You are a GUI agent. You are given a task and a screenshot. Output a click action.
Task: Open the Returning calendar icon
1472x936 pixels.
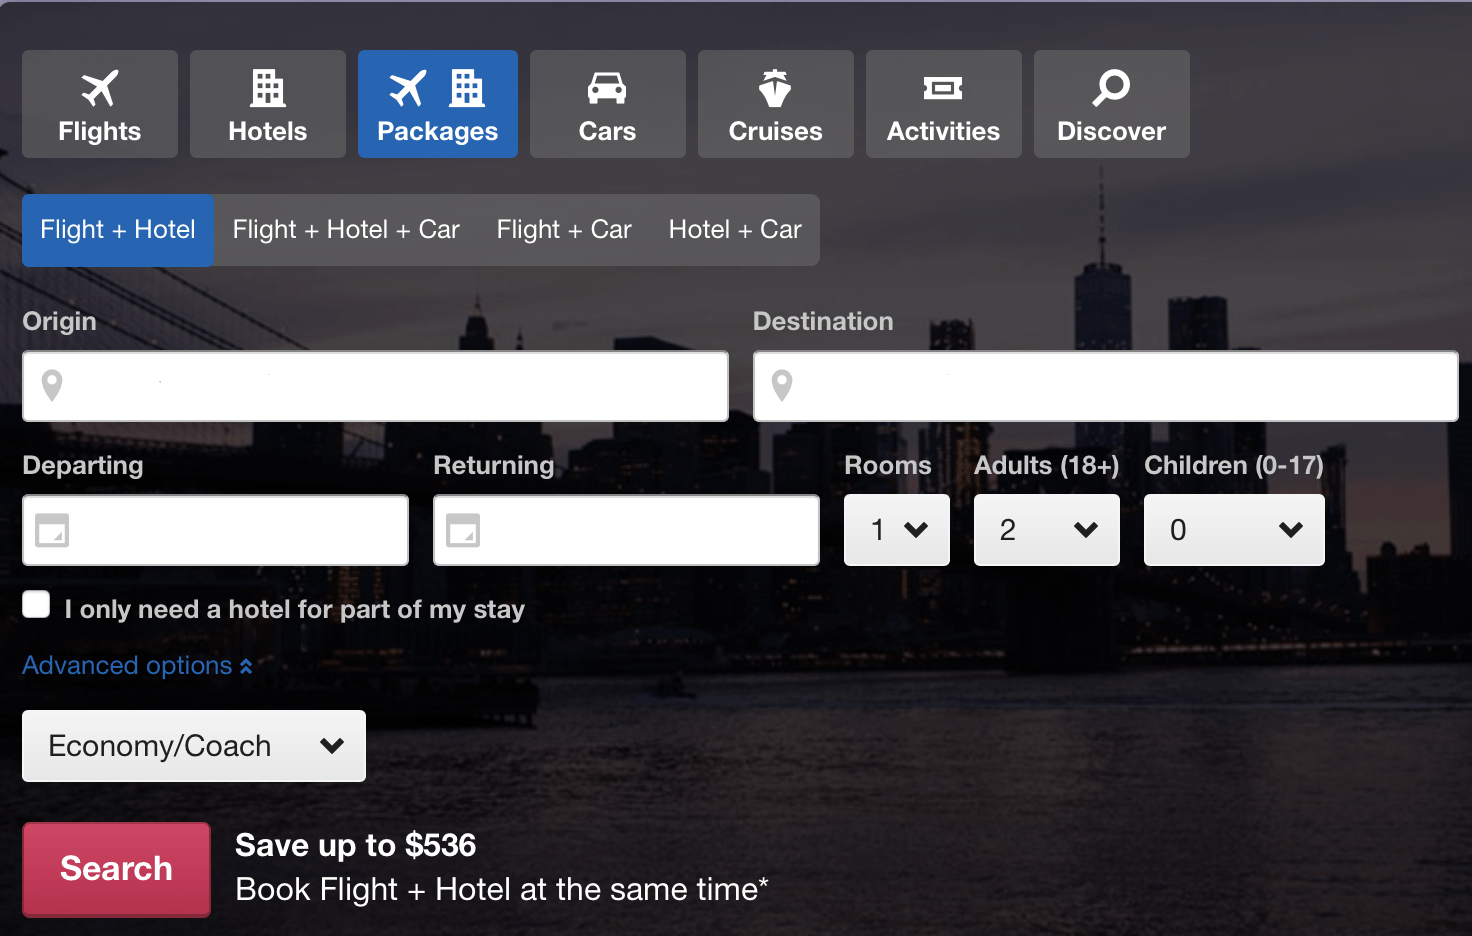(463, 530)
